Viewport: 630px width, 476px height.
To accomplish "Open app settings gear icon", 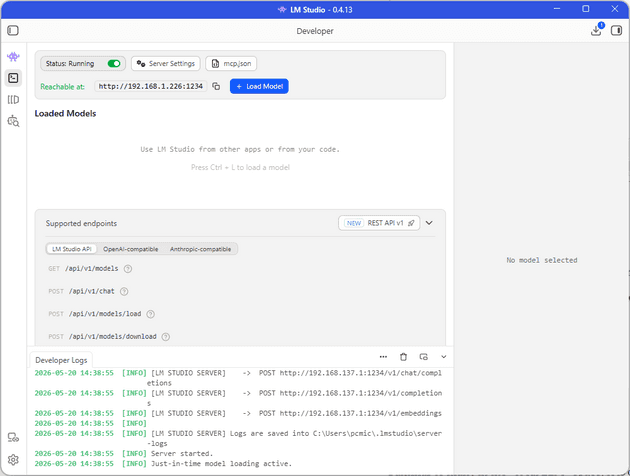I will click(13, 460).
